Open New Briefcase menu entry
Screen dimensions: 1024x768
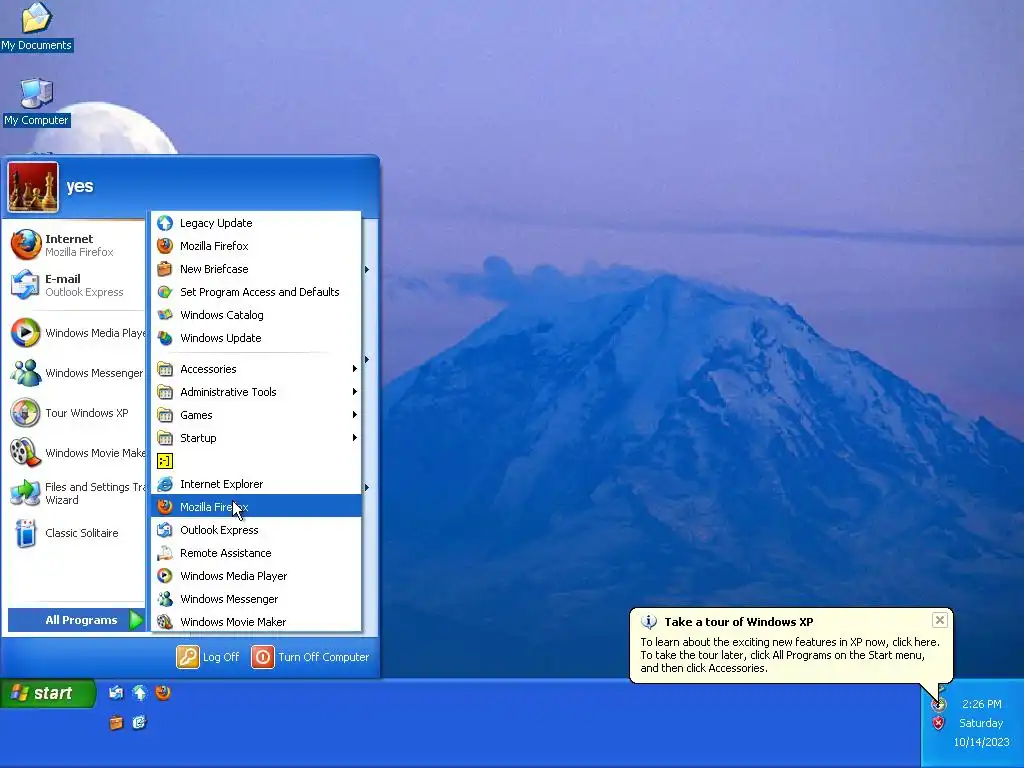[x=256, y=269]
